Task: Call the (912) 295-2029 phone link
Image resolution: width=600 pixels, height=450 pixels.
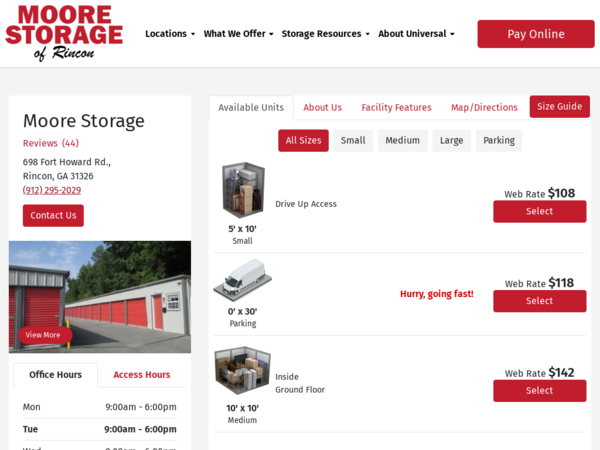Action: click(x=52, y=190)
